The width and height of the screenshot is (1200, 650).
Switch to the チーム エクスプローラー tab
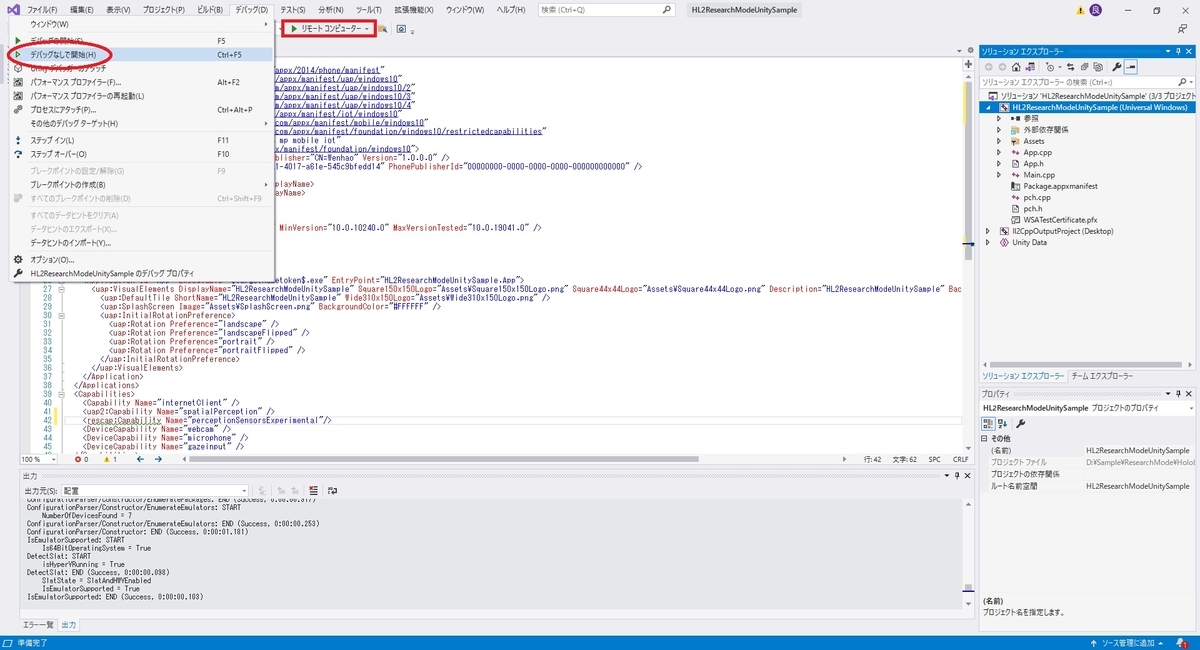pos(1102,376)
